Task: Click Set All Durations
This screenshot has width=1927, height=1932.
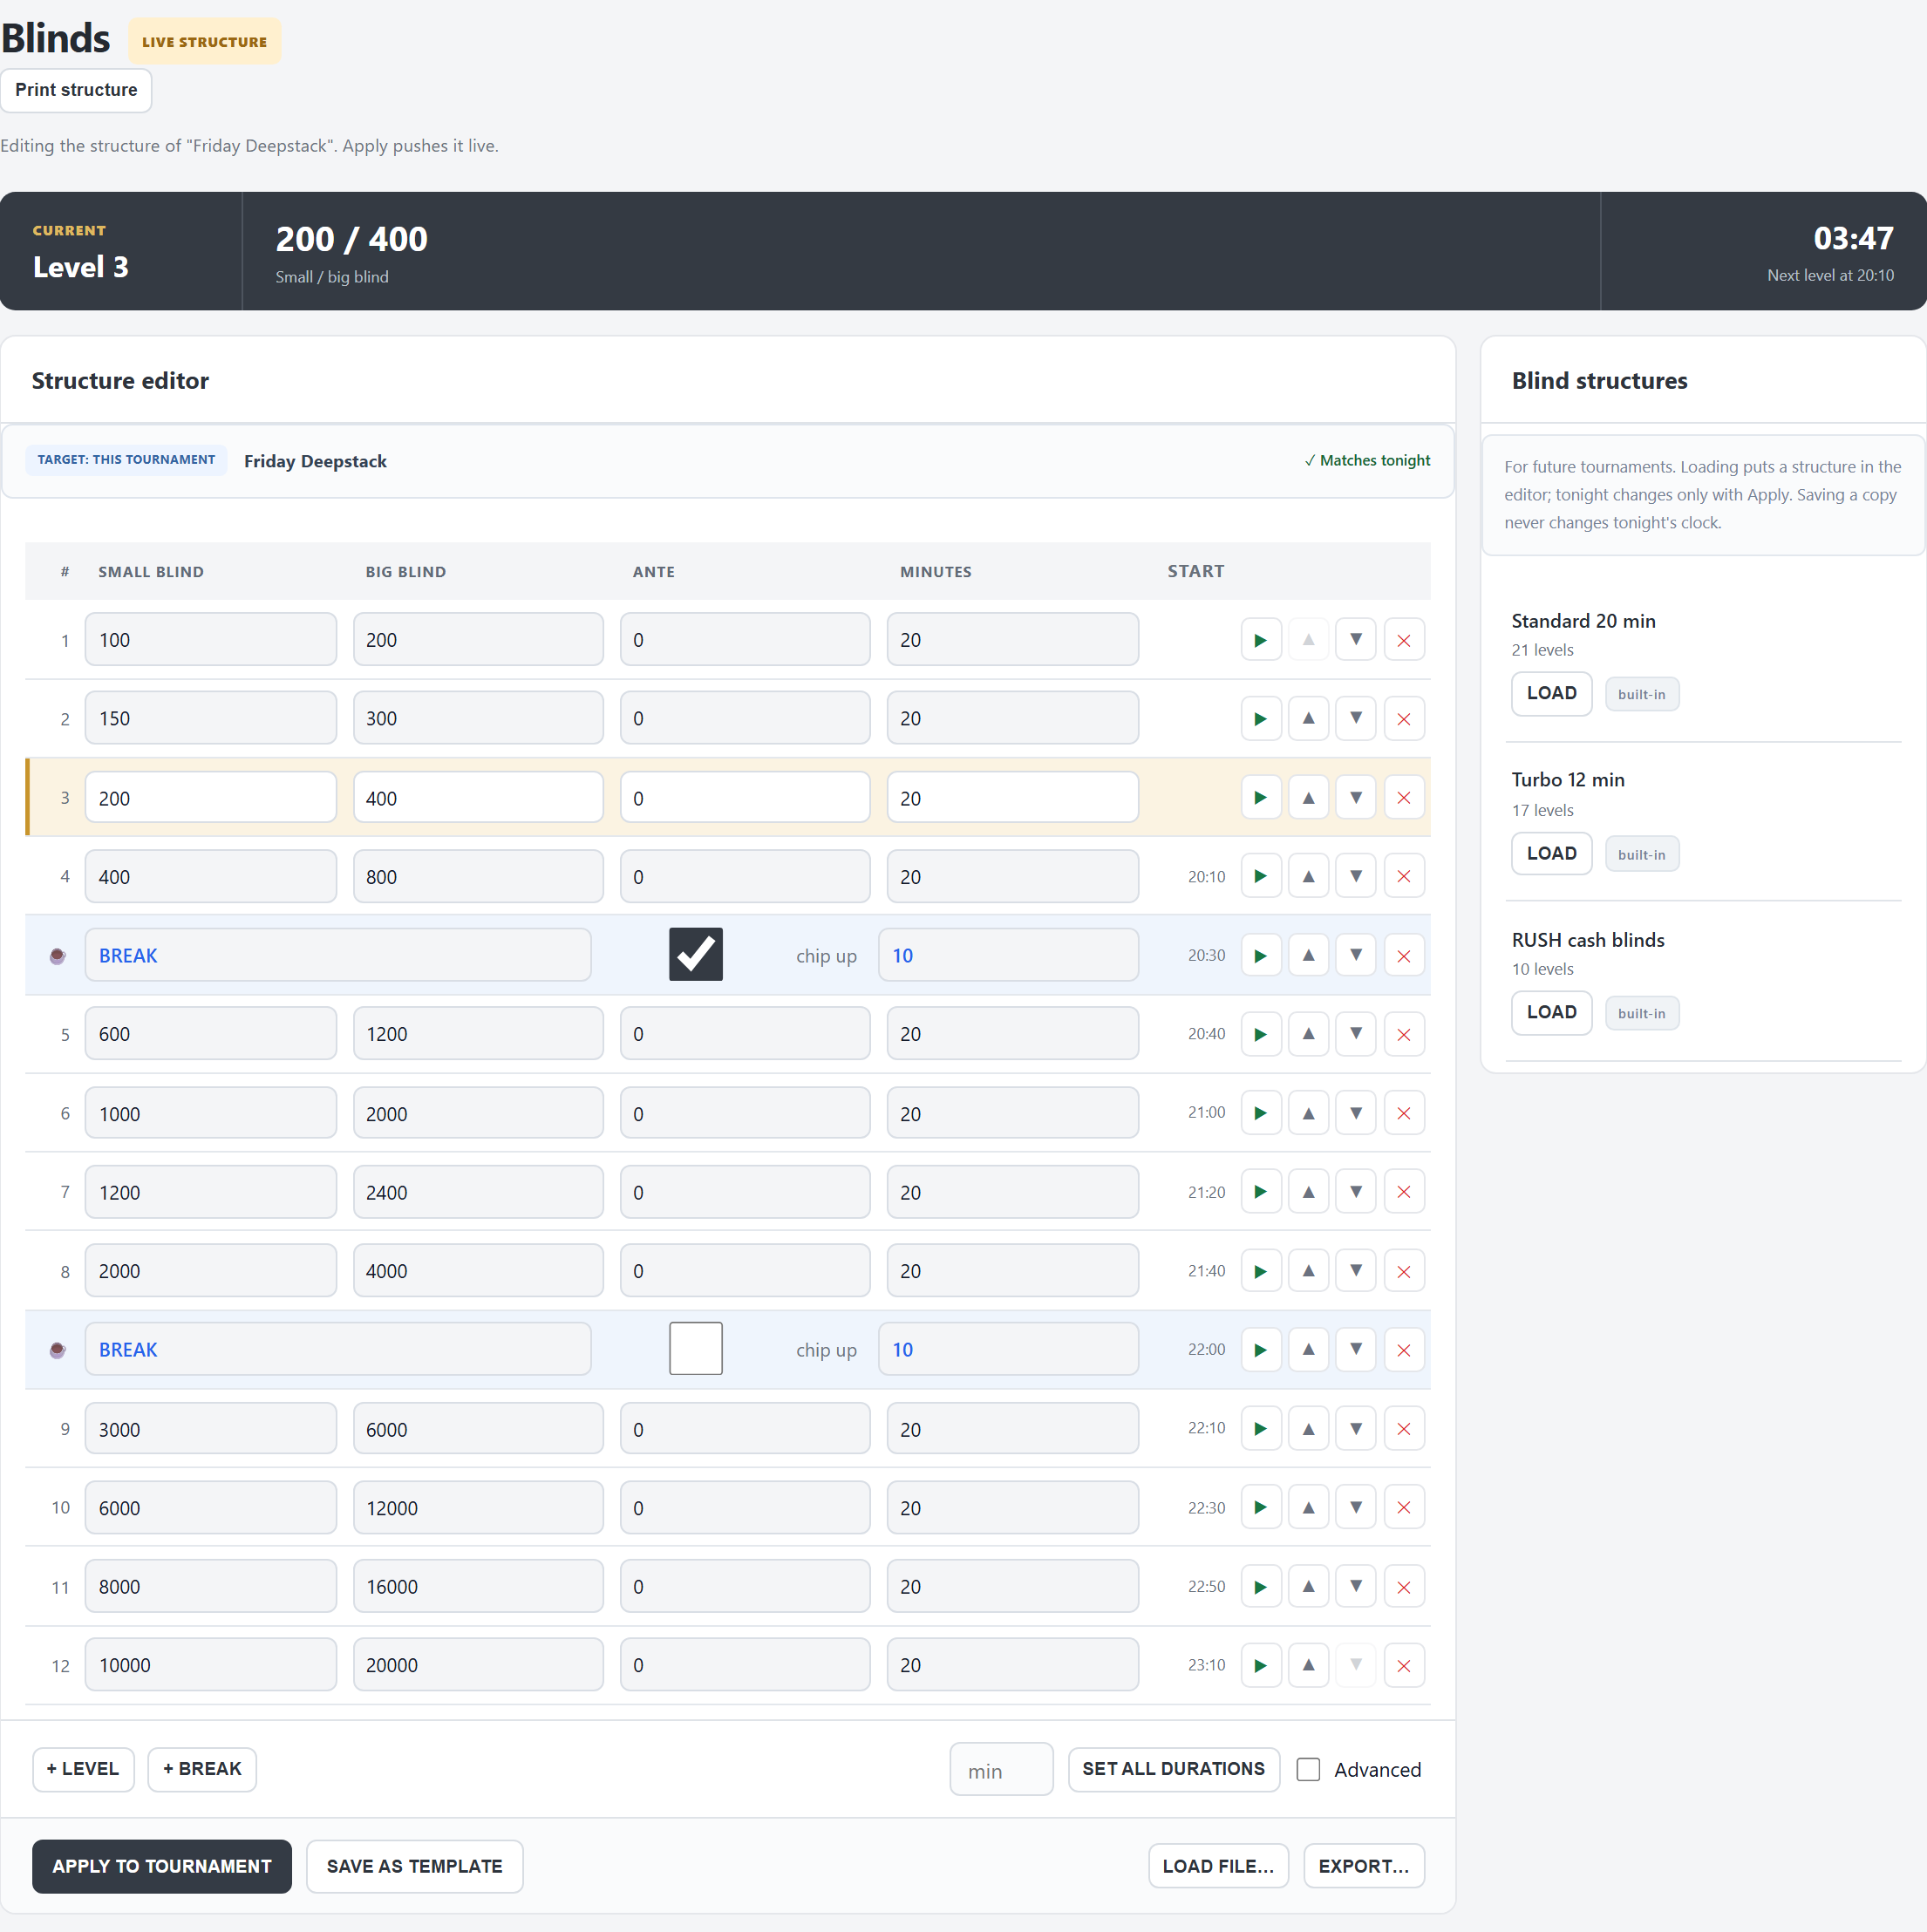Action: [x=1173, y=1769]
